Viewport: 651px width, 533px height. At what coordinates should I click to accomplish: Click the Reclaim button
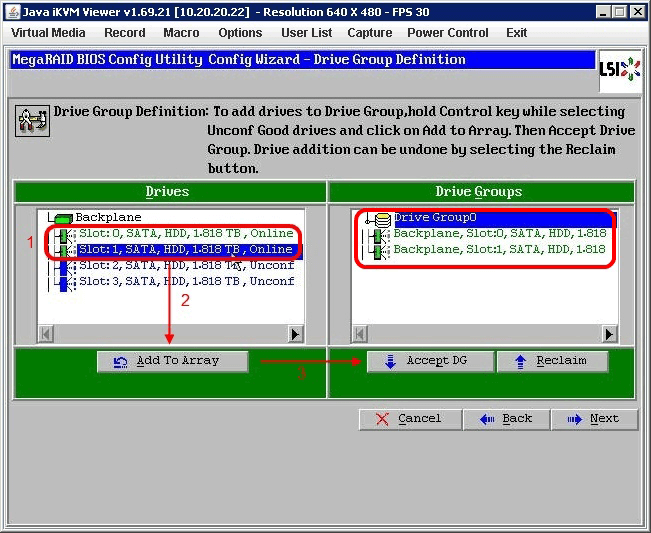click(552, 361)
